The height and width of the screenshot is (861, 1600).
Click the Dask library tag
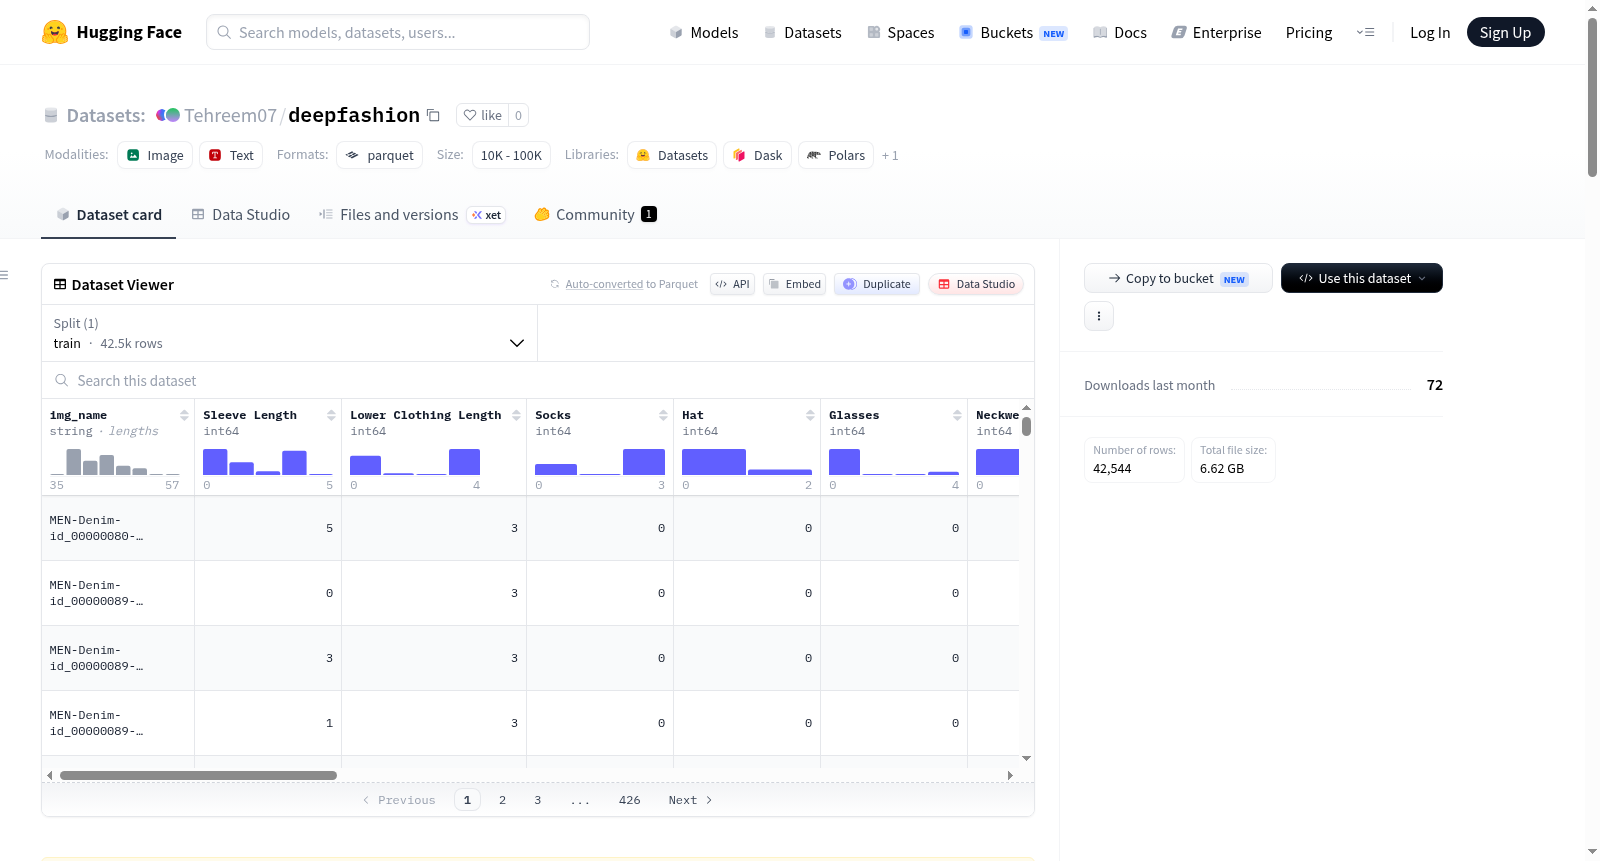(x=757, y=155)
